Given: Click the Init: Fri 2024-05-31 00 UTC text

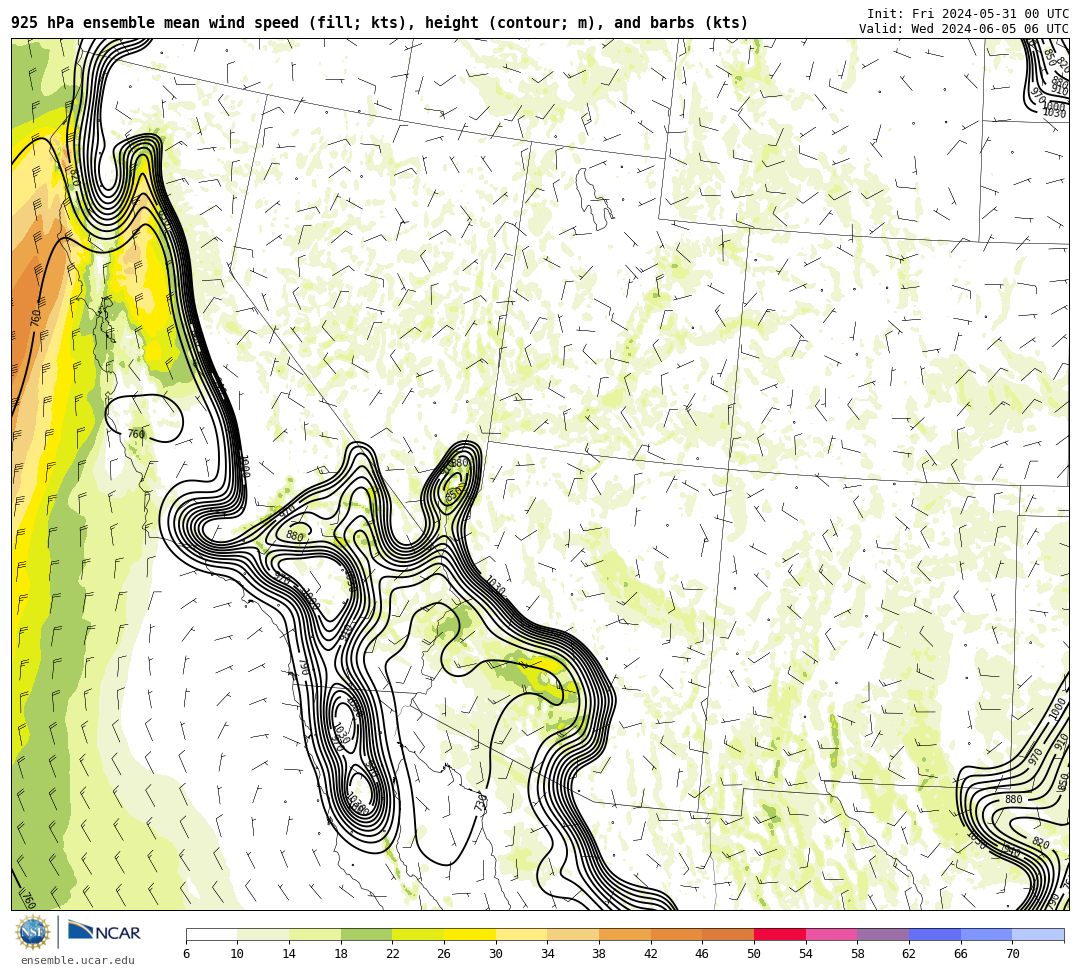Looking at the screenshot, I should (x=968, y=14).
